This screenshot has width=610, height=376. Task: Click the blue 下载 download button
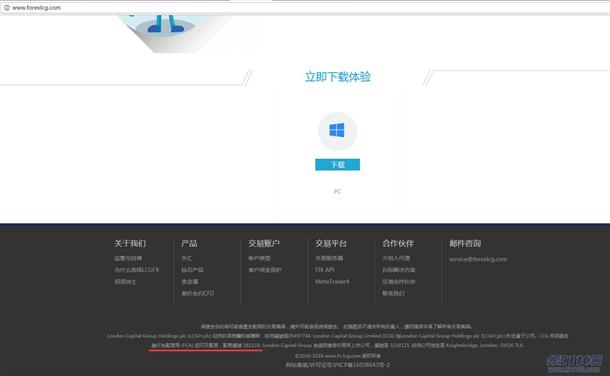[x=337, y=164]
